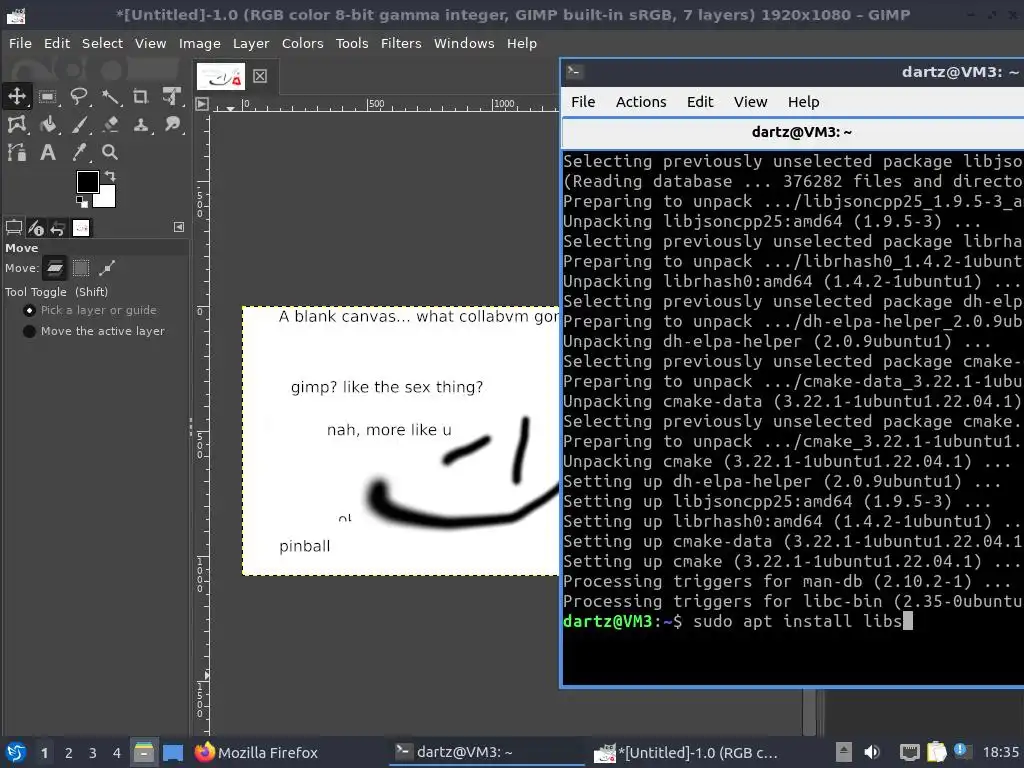Switch to Device Status tab
The height and width of the screenshot is (768, 1024).
(x=36, y=228)
